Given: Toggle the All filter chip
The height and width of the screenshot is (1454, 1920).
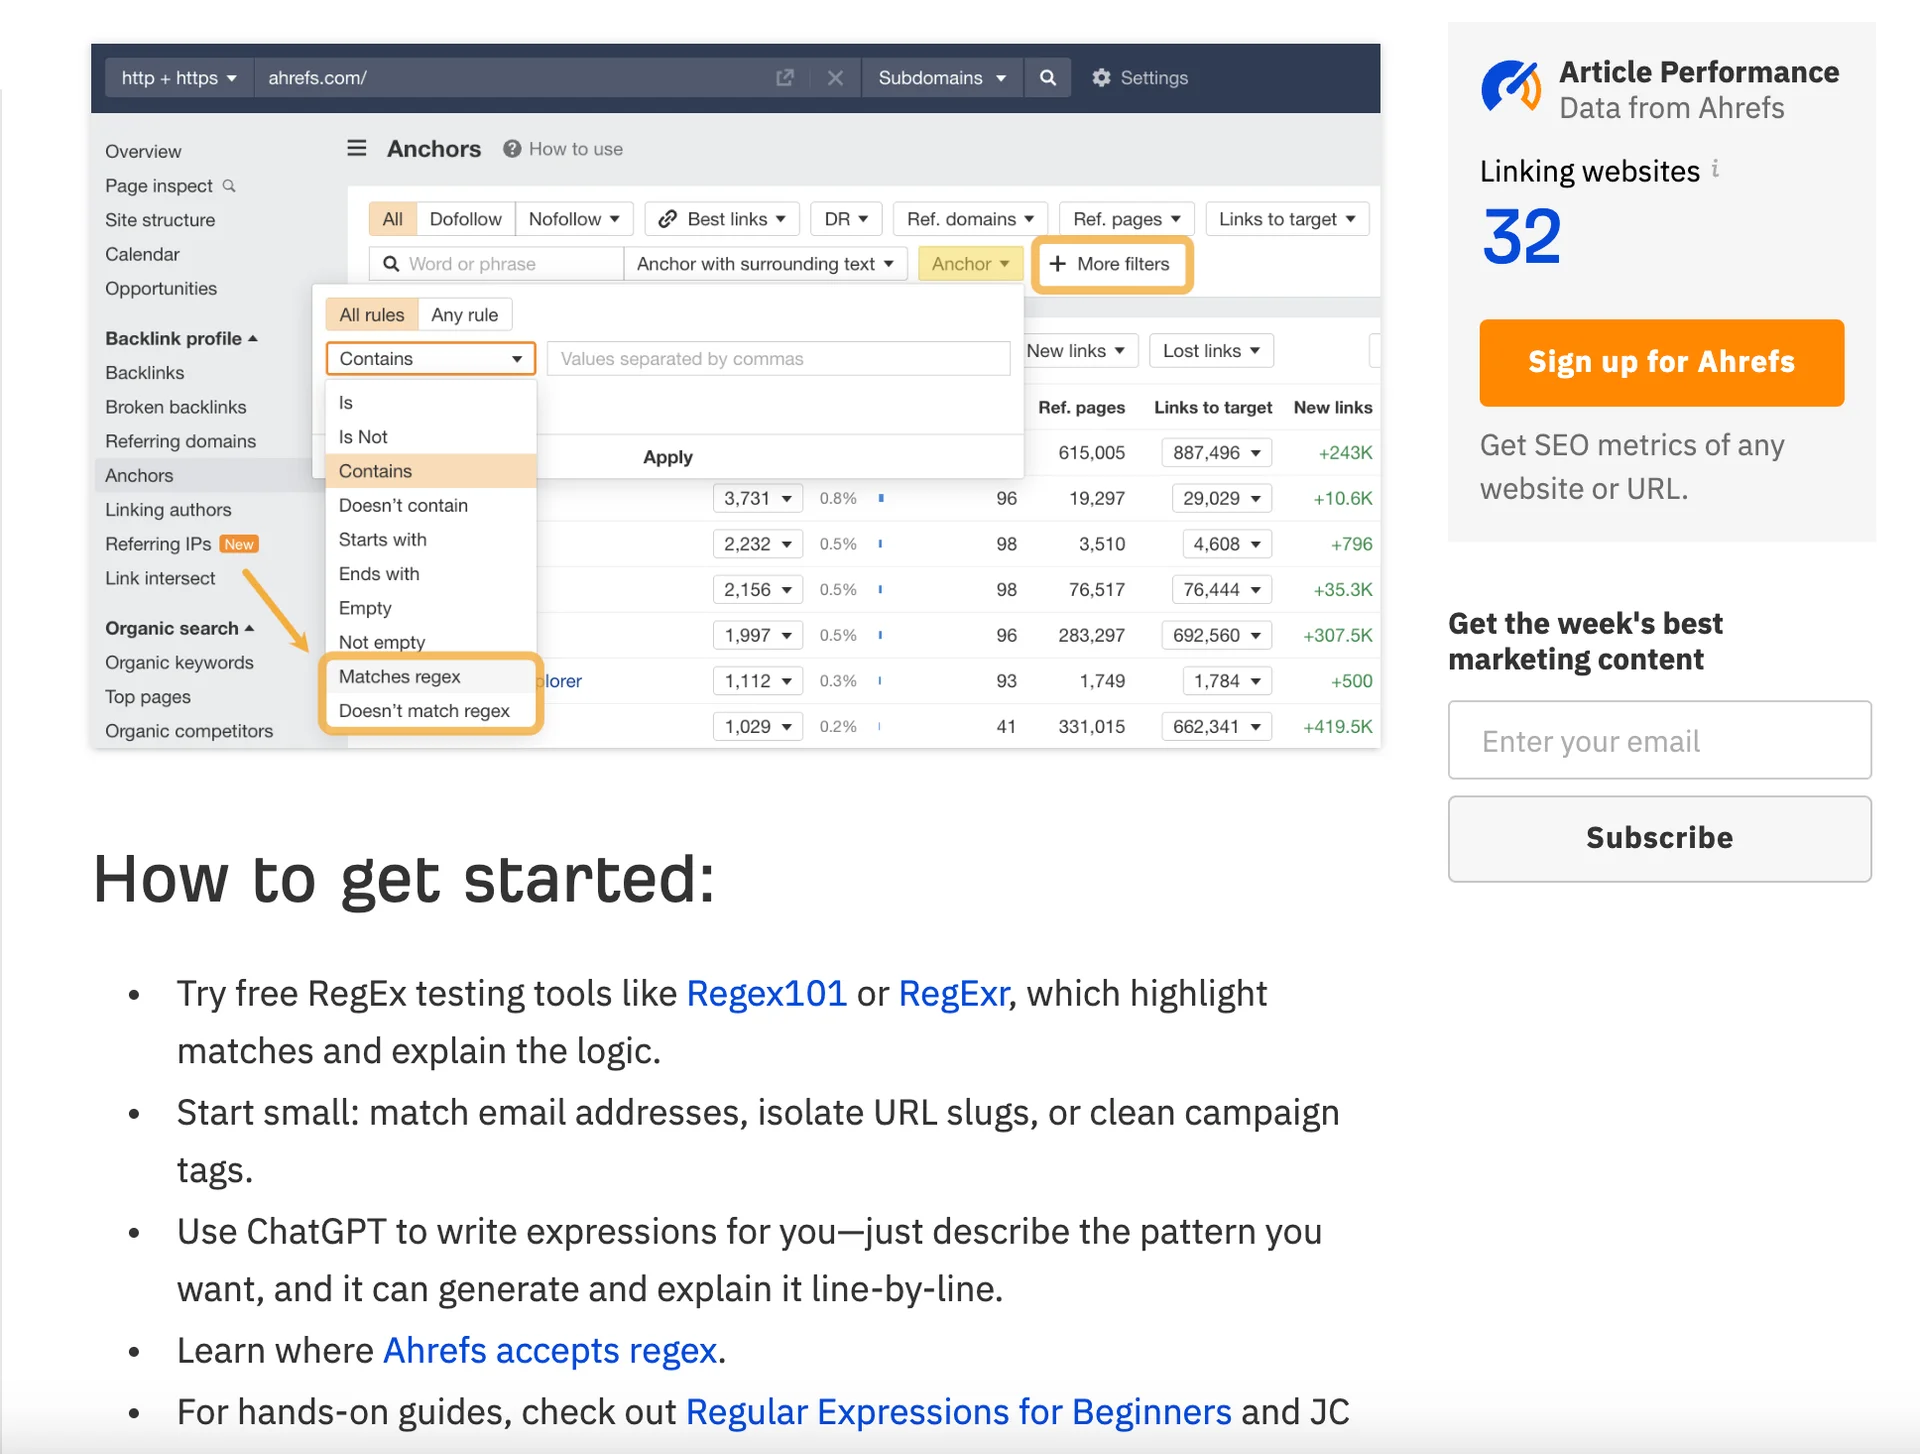Looking at the screenshot, I should click(392, 218).
